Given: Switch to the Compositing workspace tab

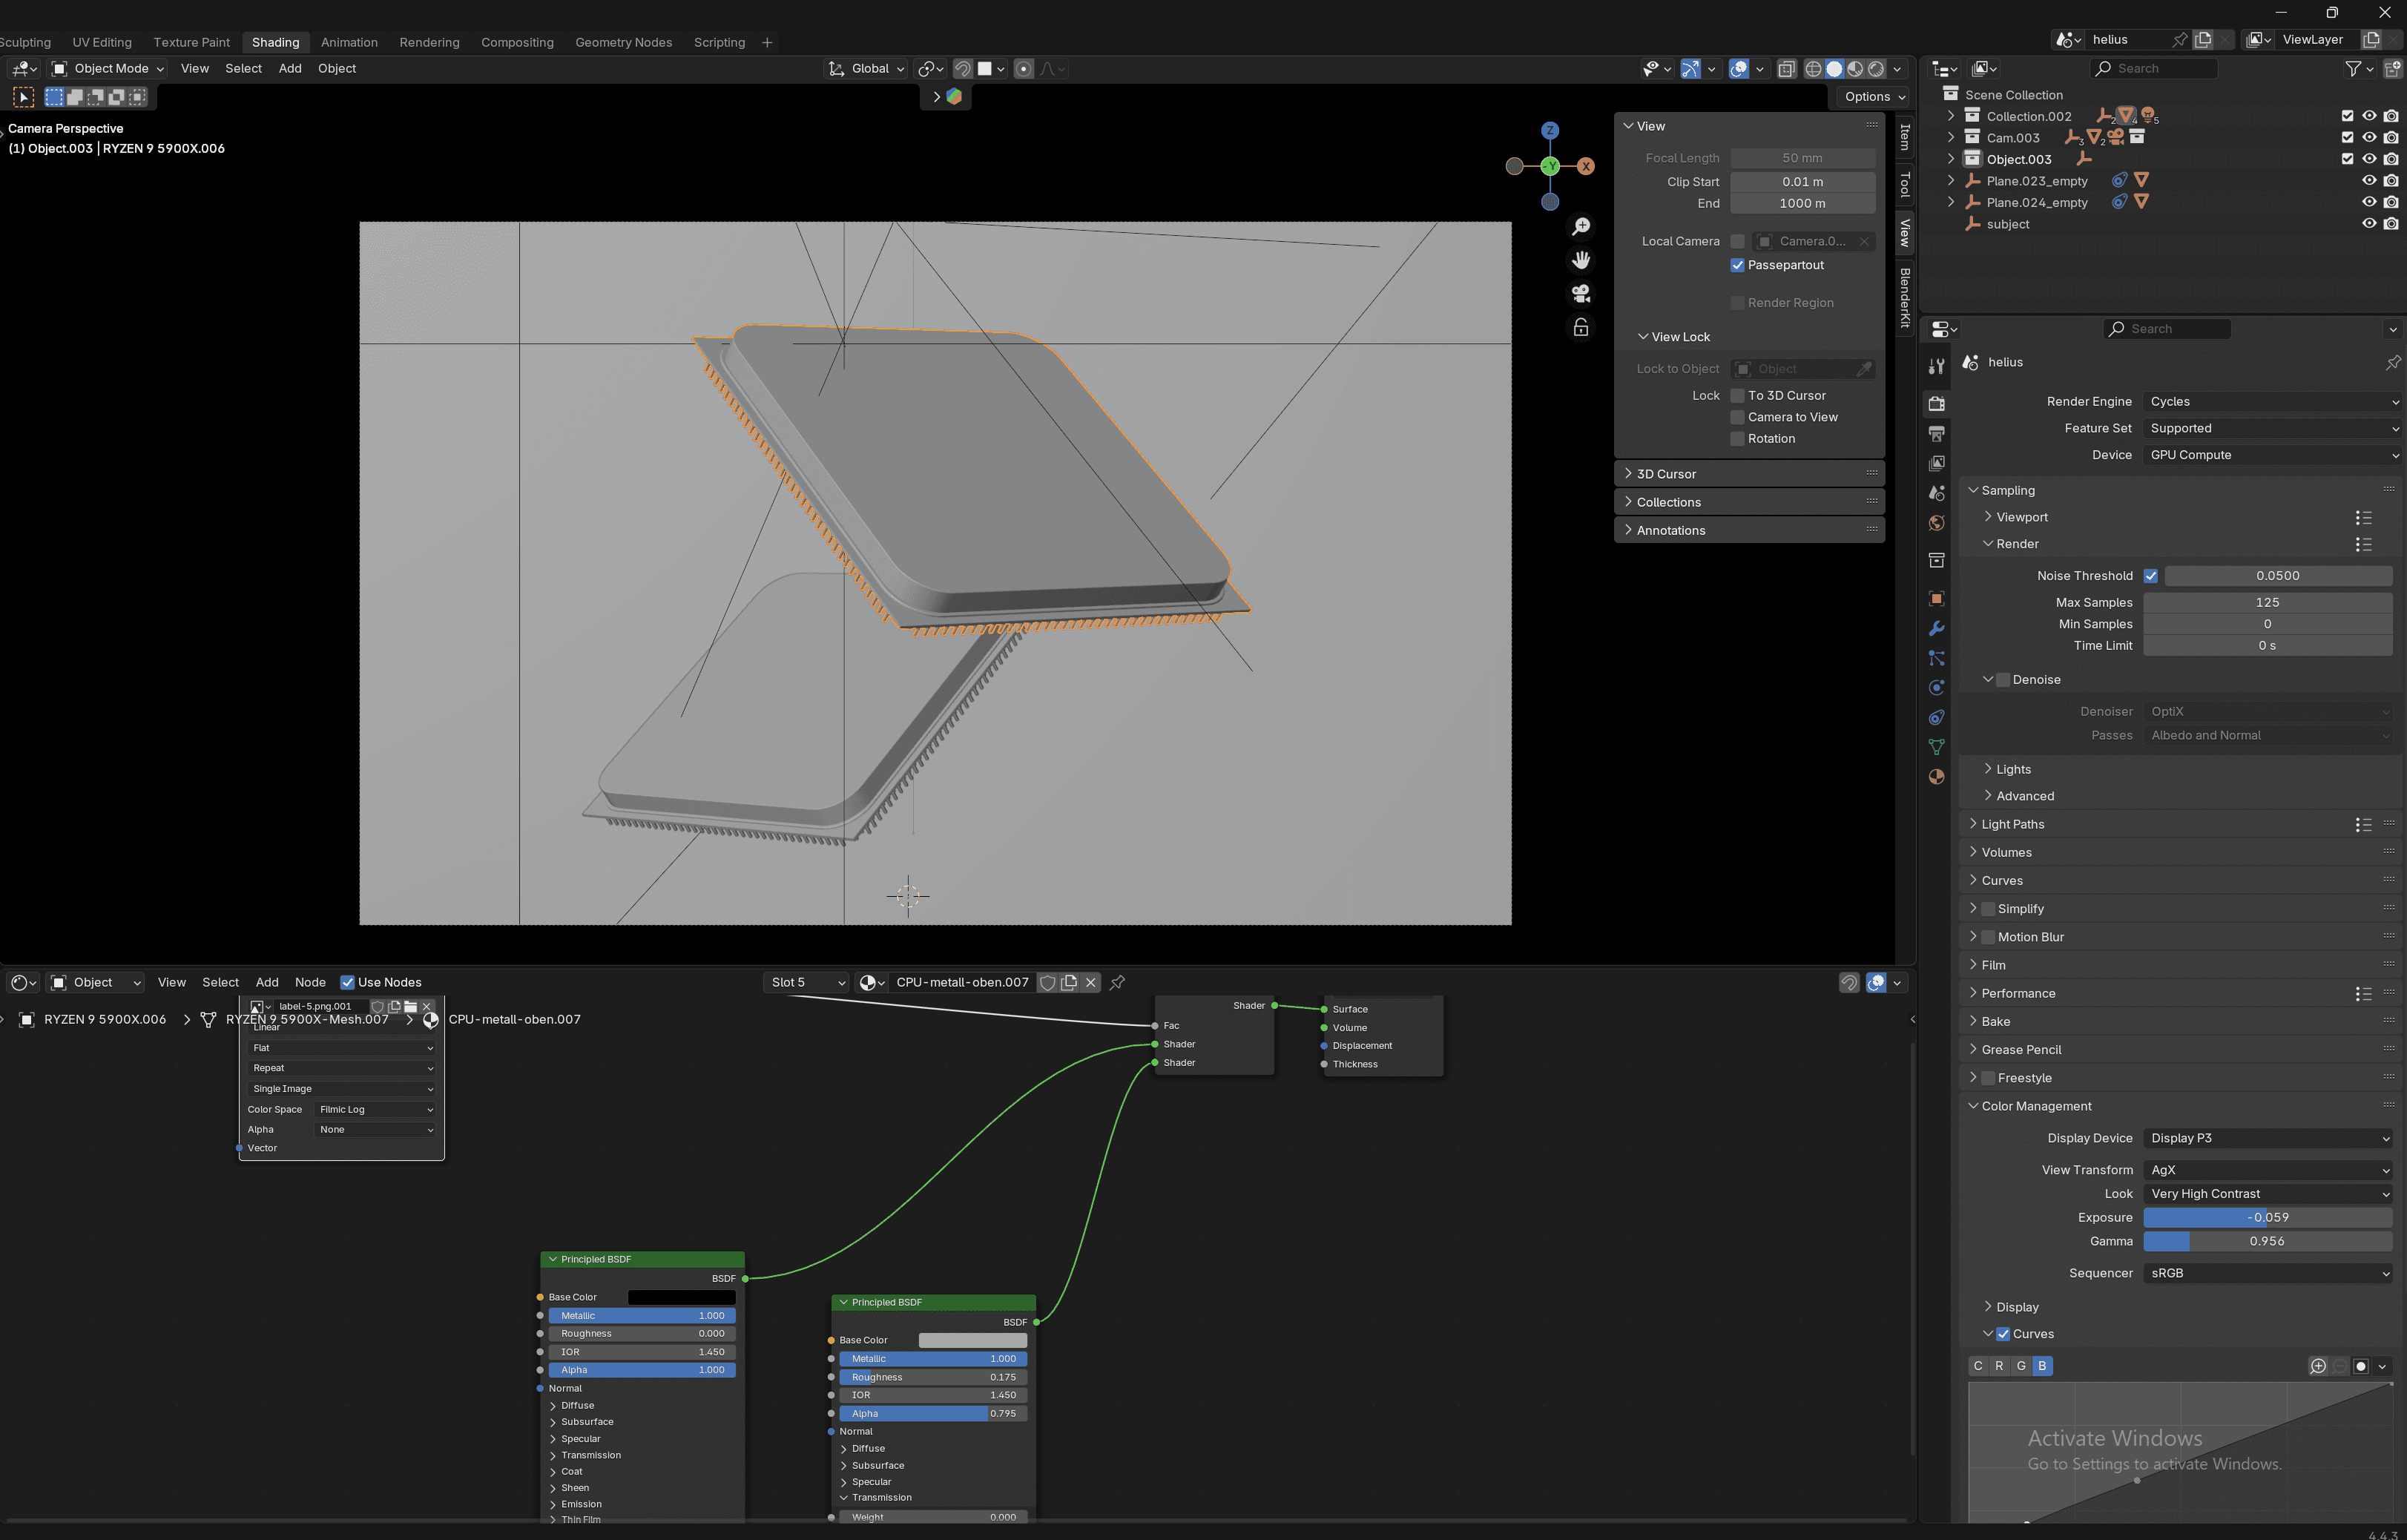Looking at the screenshot, I should 517,42.
